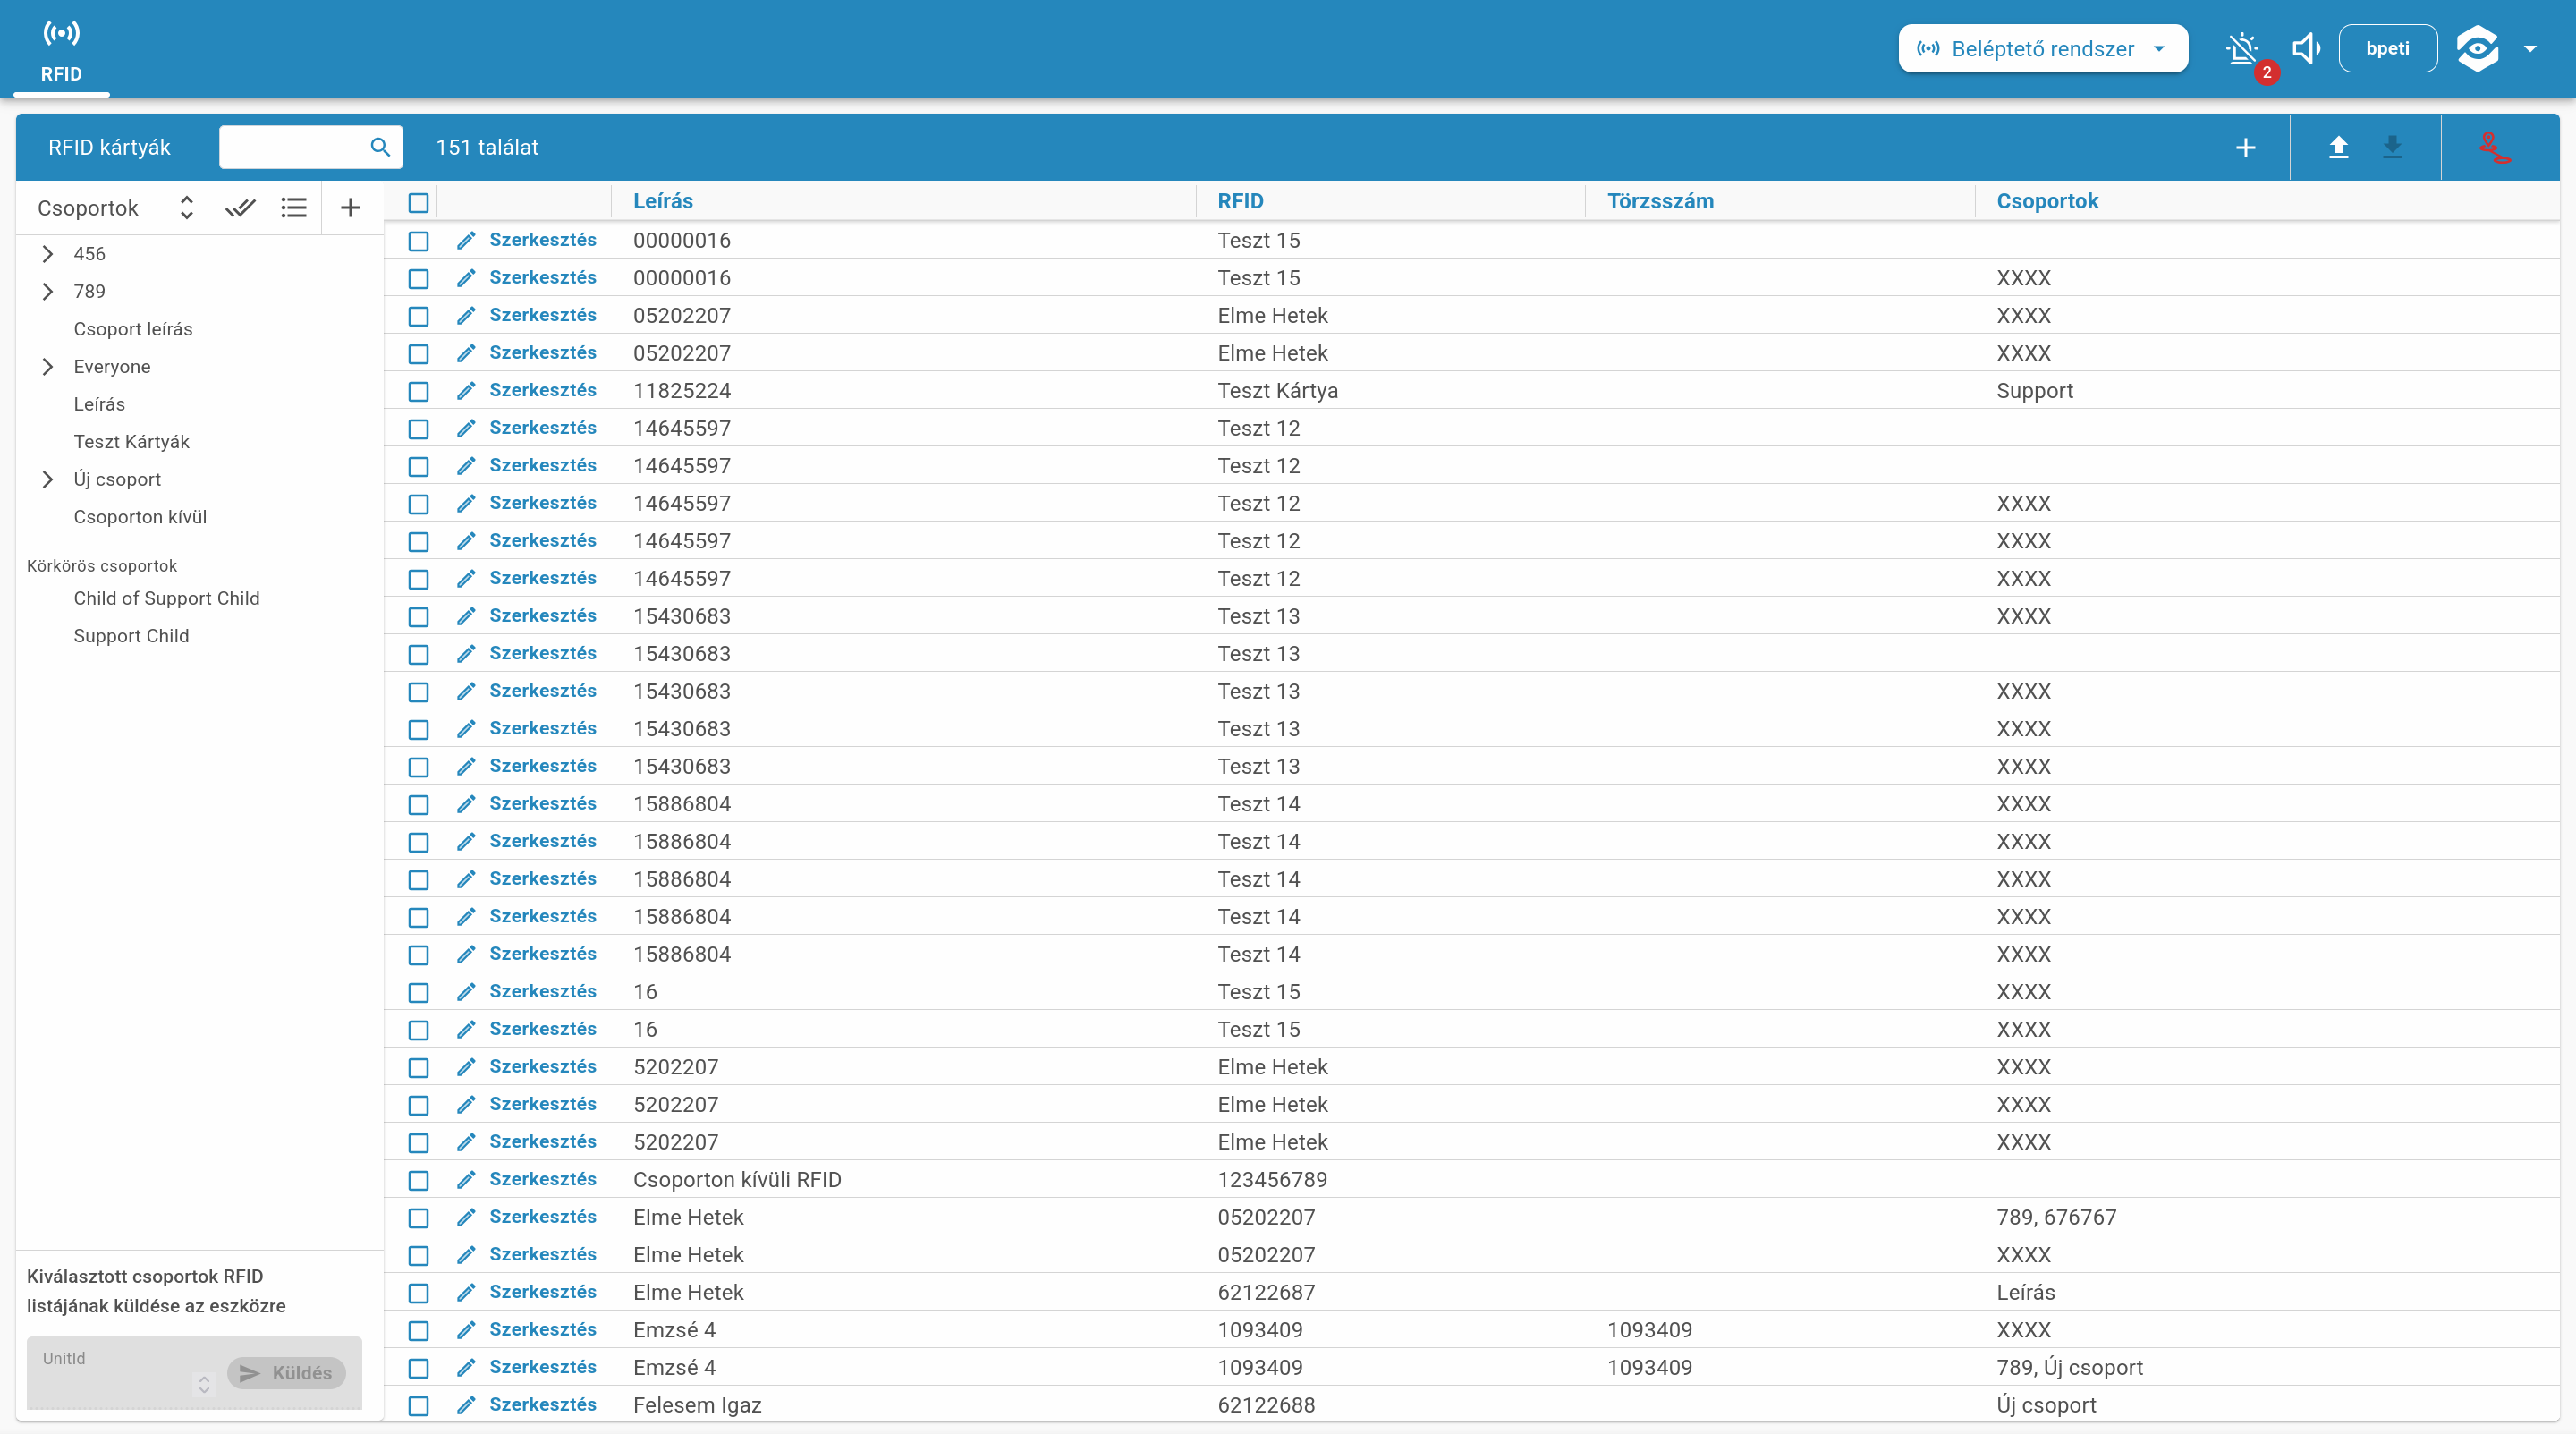
Task: Sort by the Leírás column header
Action: coord(662,201)
